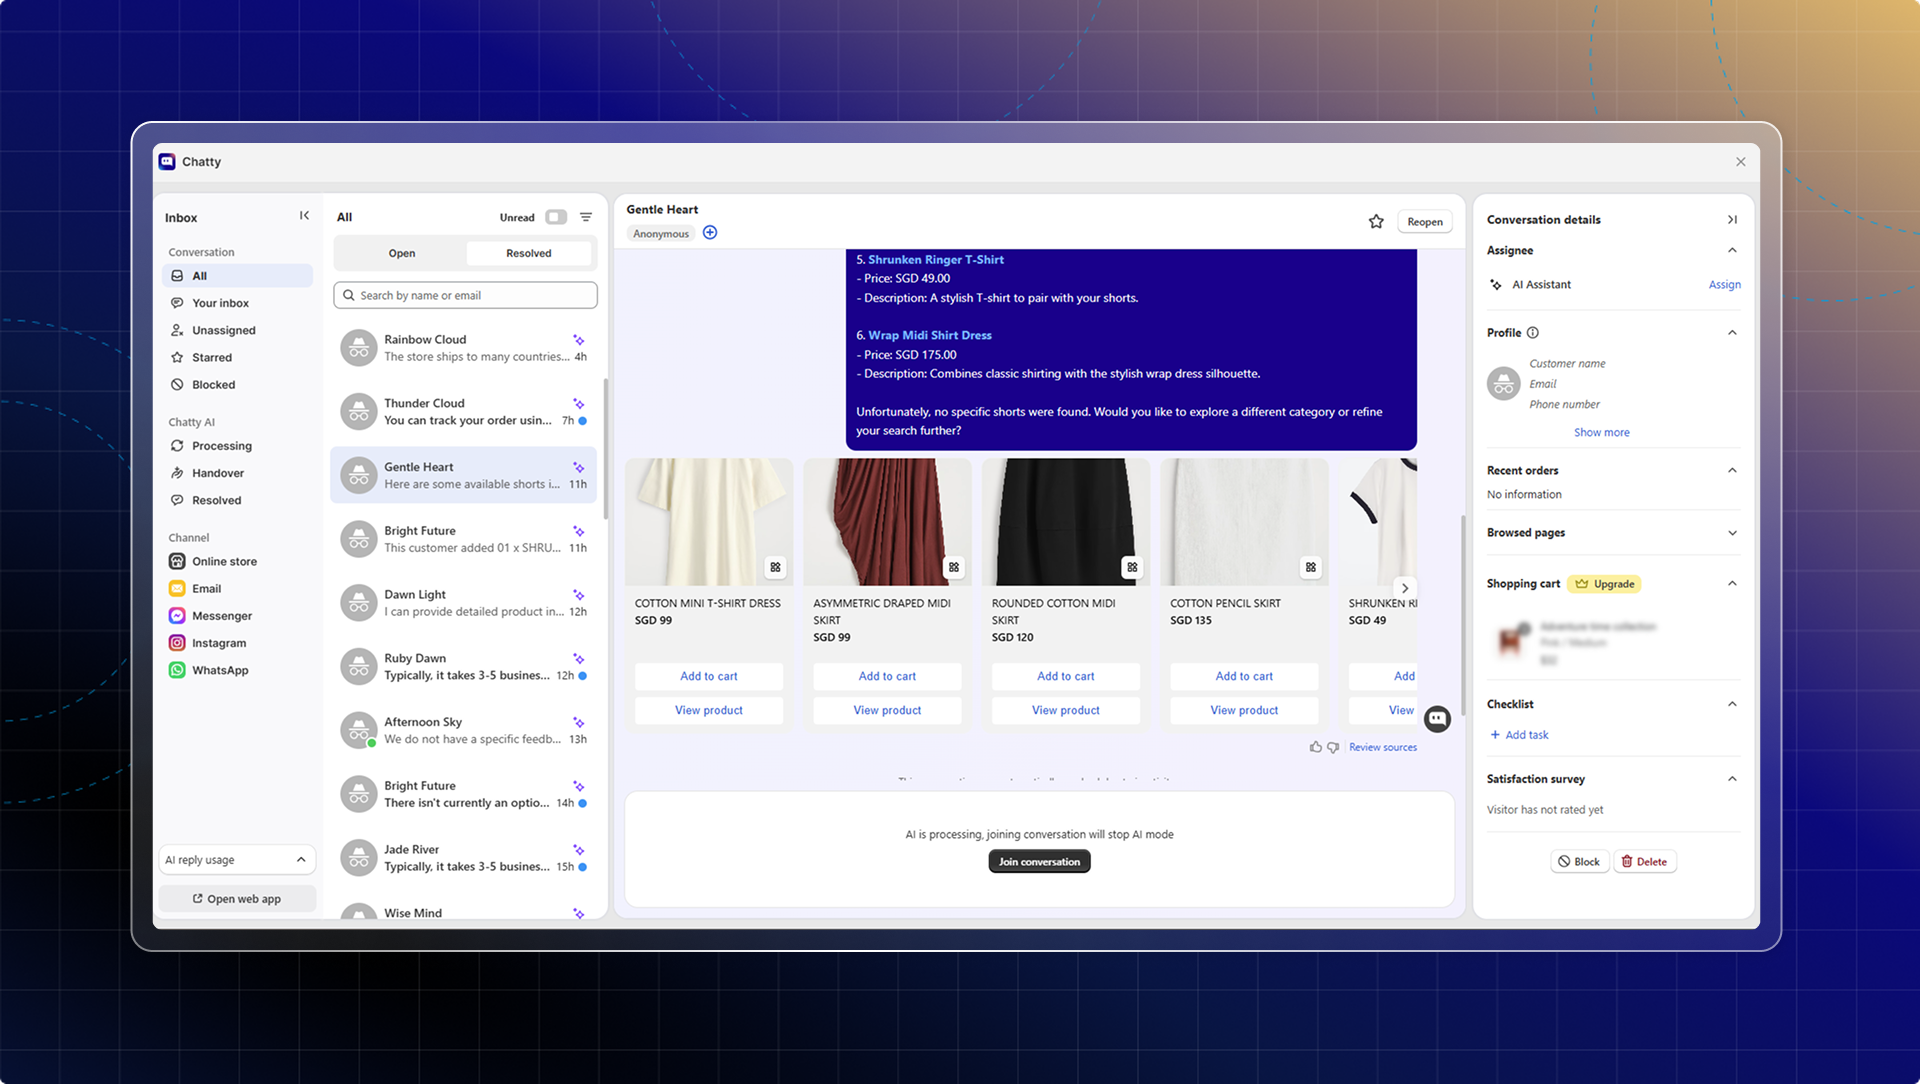
Task: Click the Join conversation button
Action: pos(1039,862)
